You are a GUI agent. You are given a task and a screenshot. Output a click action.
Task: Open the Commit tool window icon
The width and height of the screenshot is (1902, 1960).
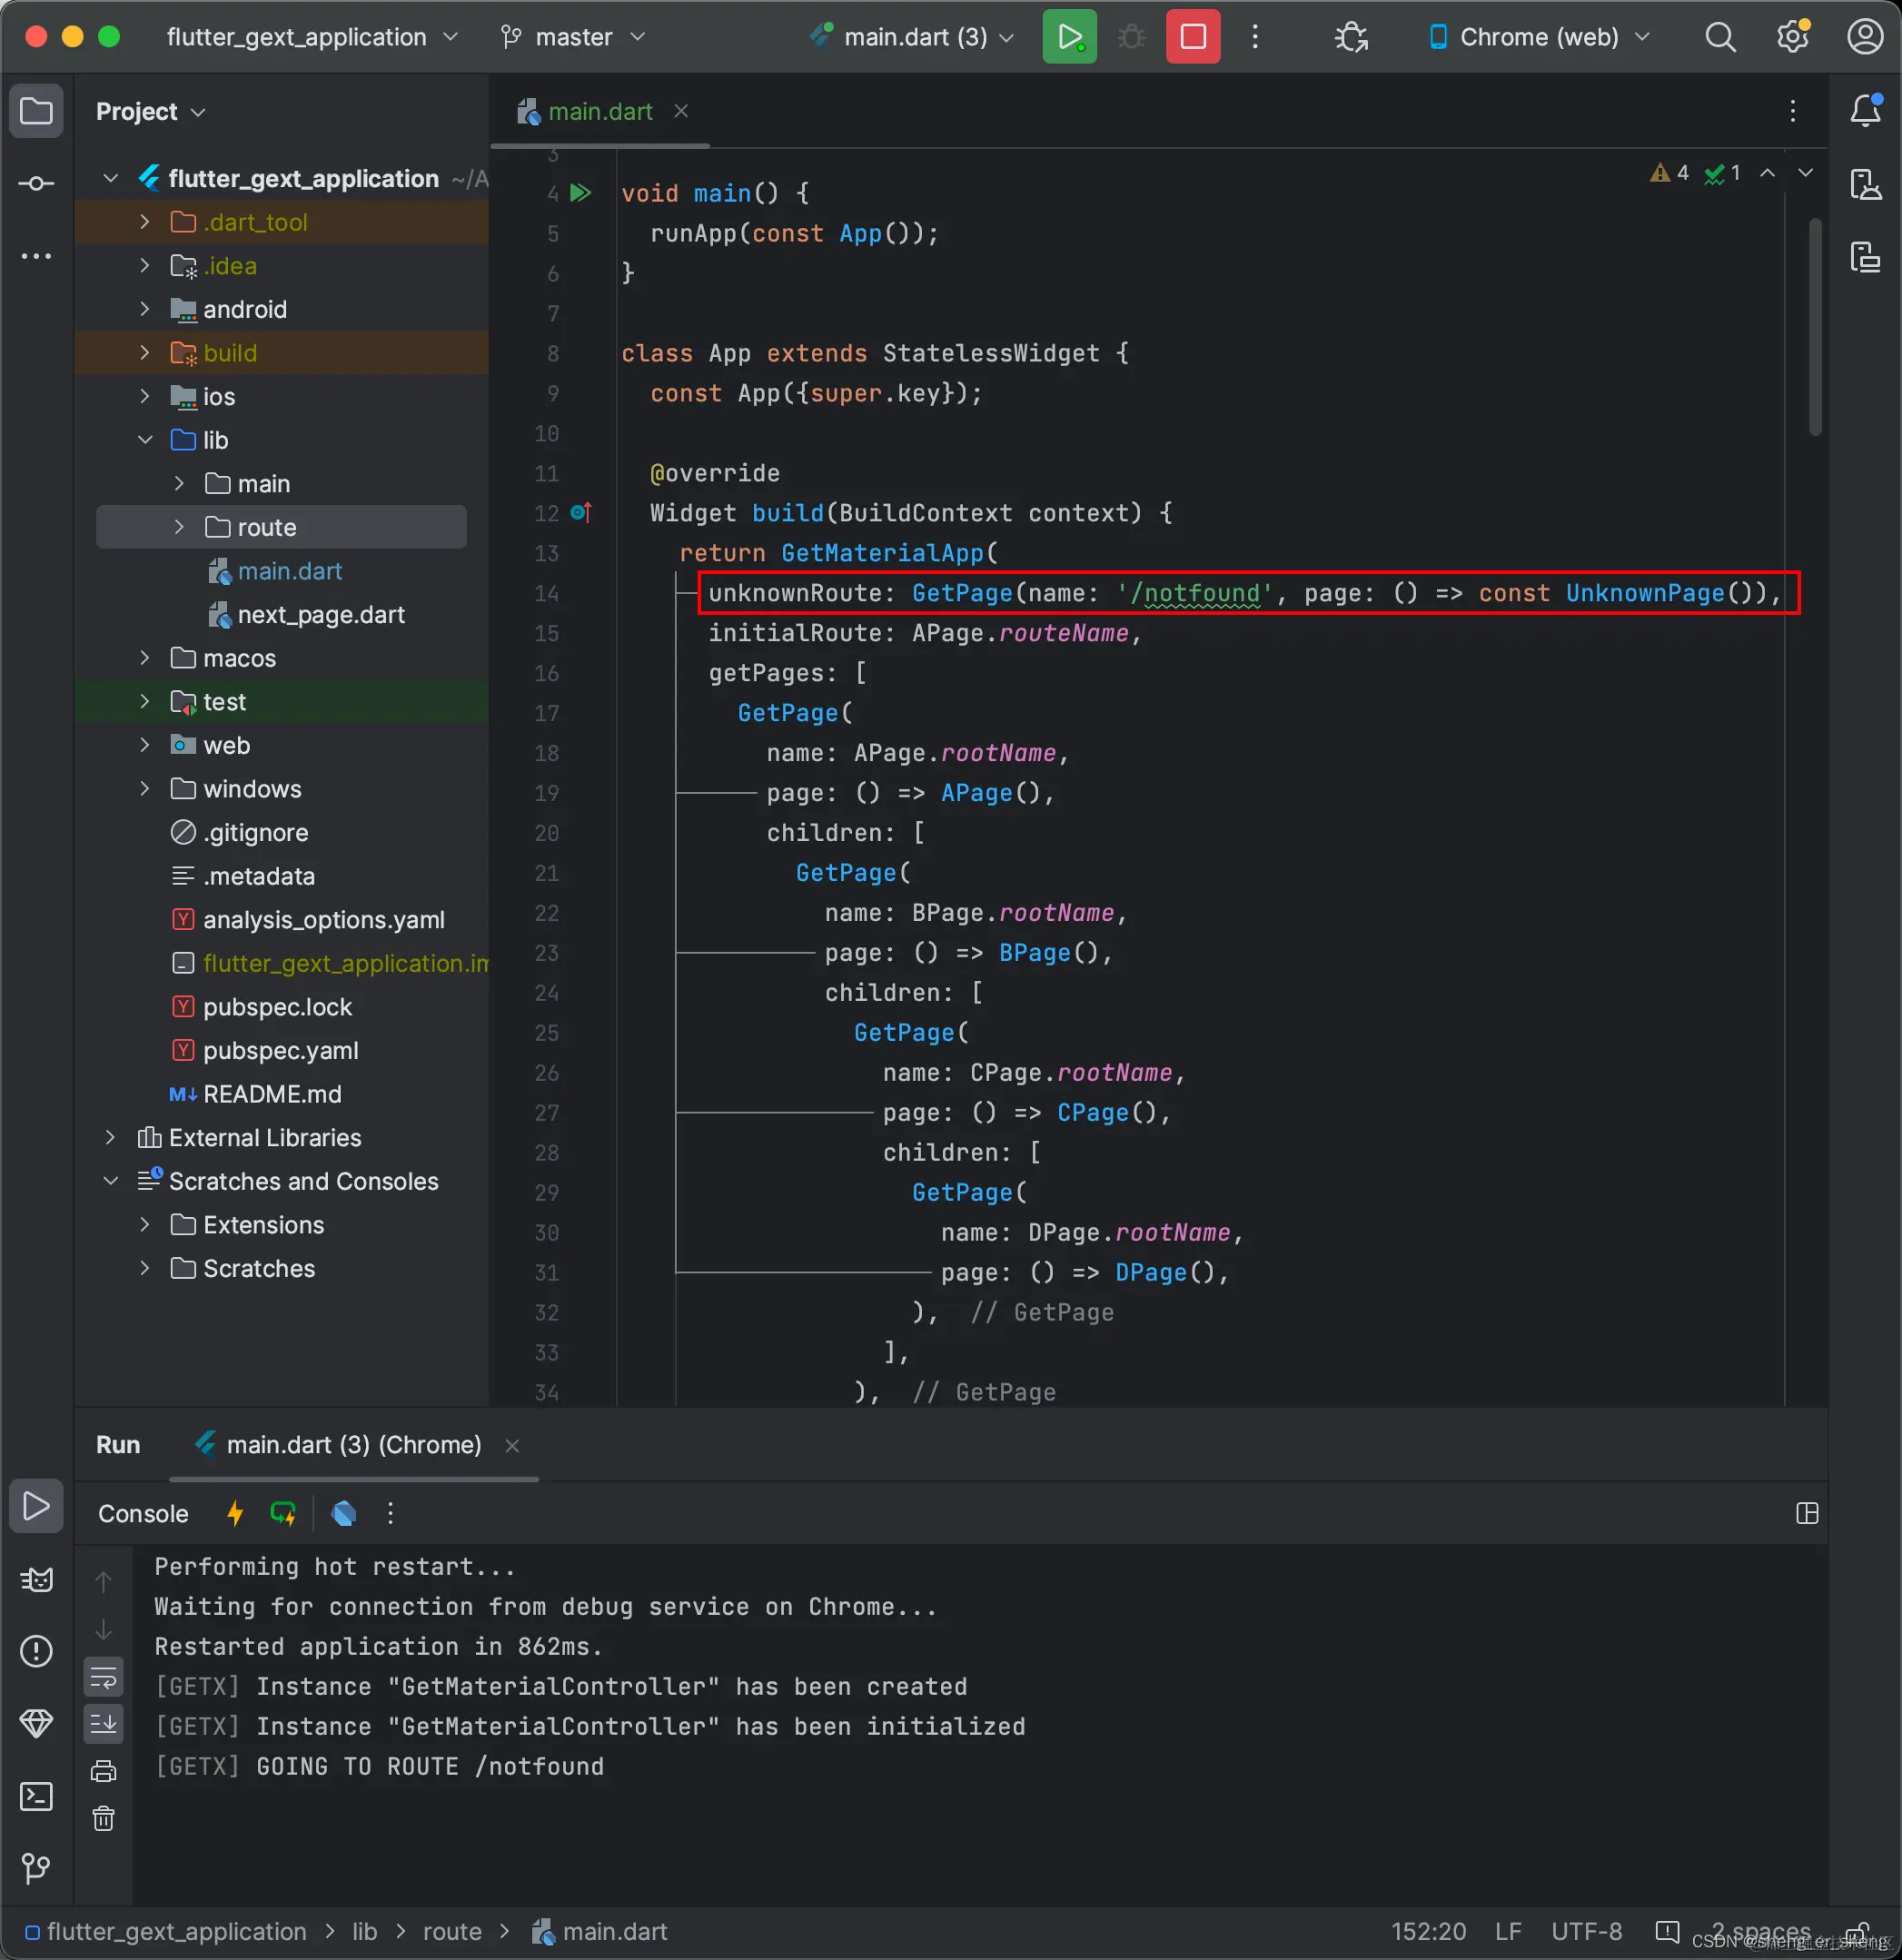36,183
